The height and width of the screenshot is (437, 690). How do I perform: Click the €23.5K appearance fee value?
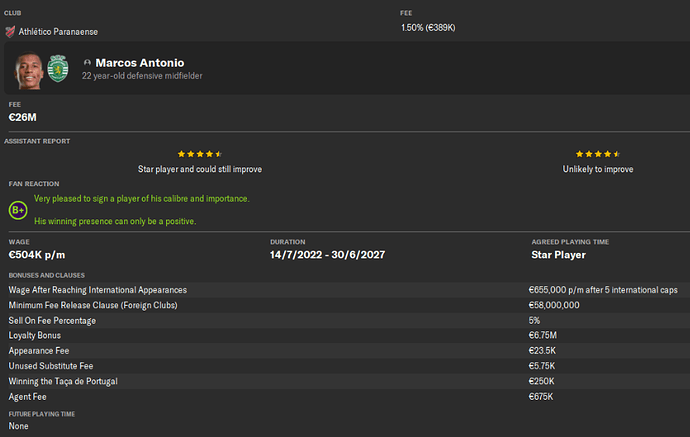pos(542,351)
